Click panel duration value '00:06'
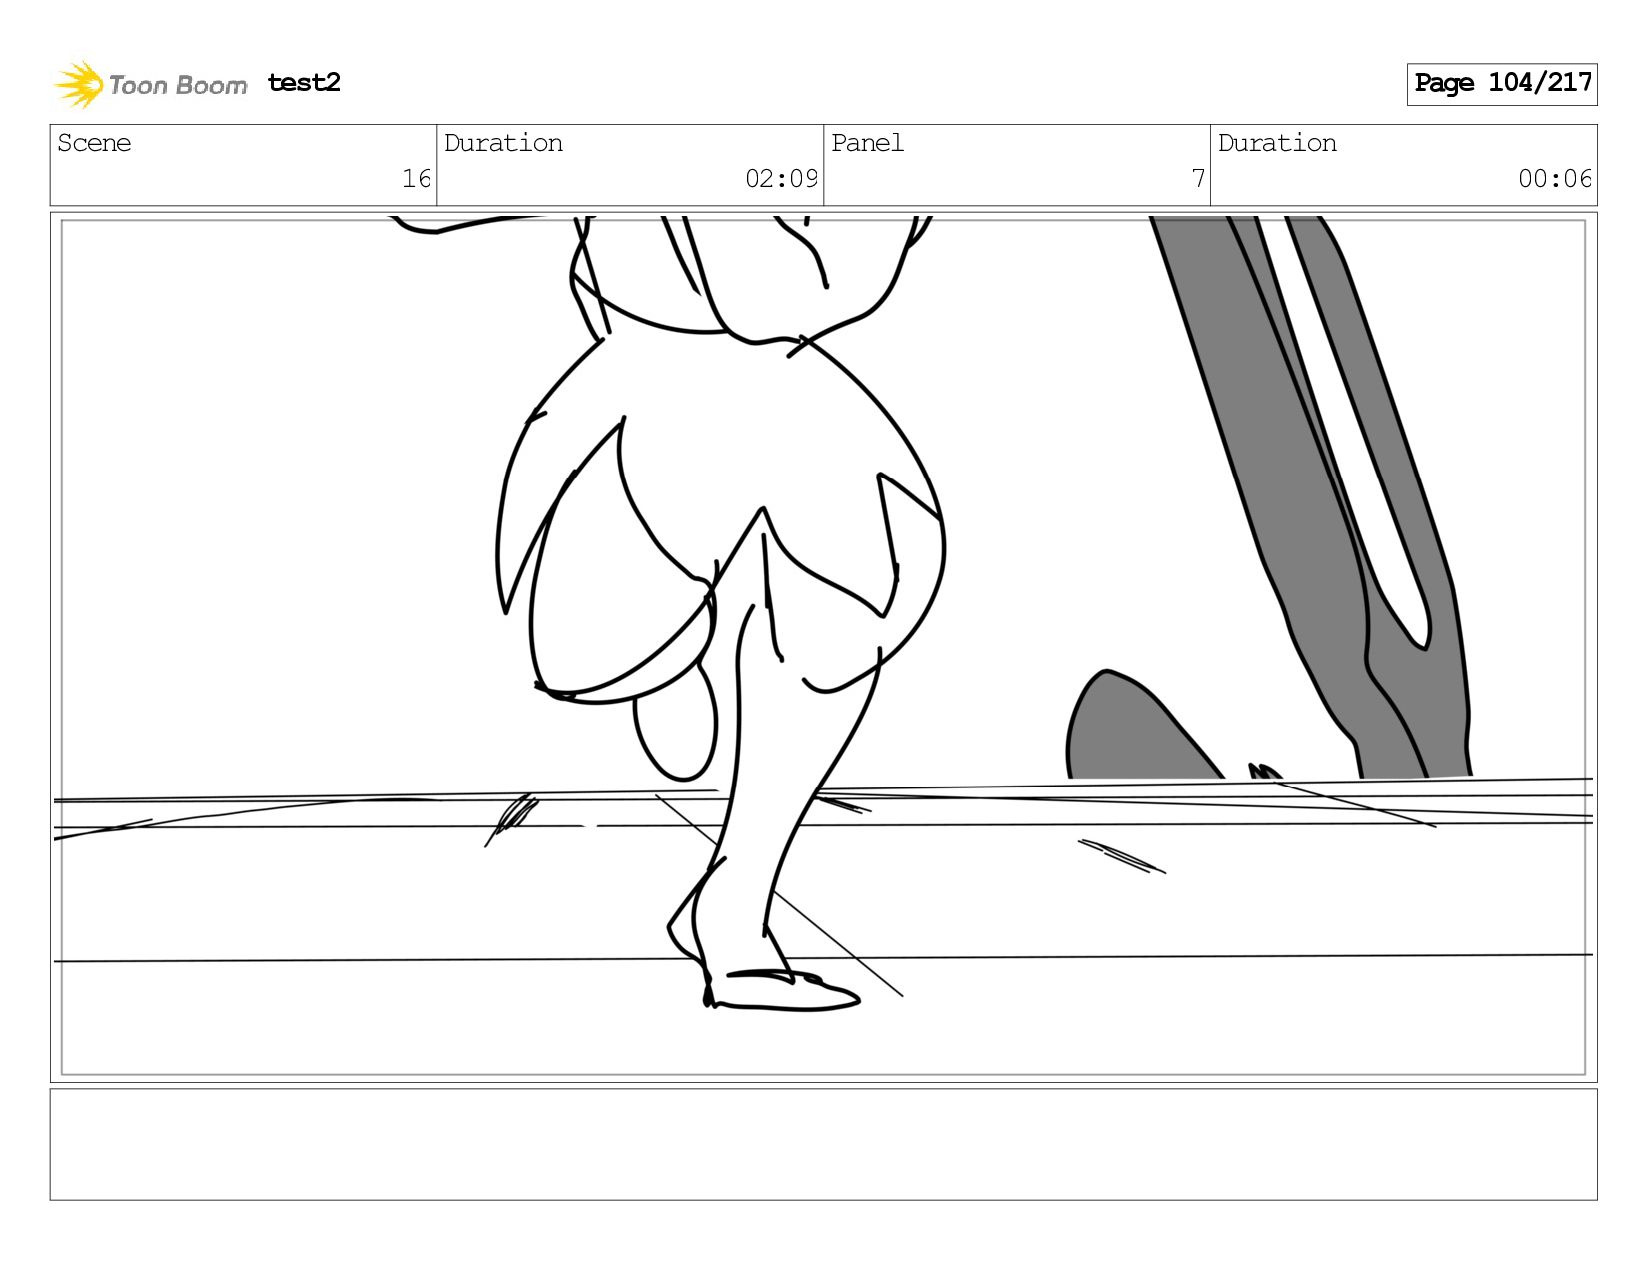The height and width of the screenshot is (1275, 1650). (1555, 179)
